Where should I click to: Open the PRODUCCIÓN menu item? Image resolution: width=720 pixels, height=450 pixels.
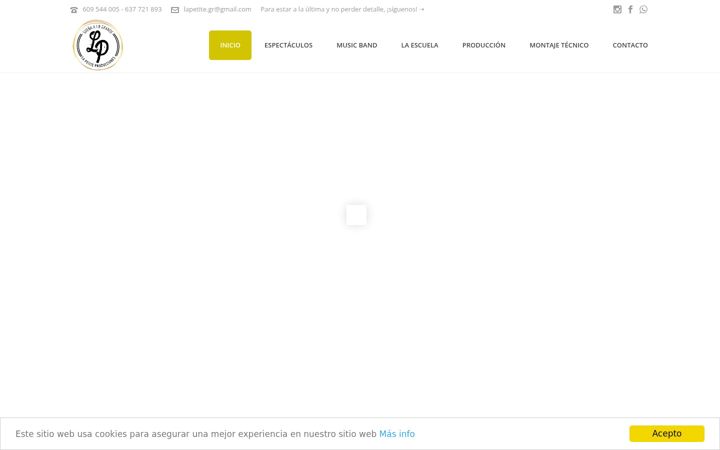pyautogui.click(x=484, y=45)
